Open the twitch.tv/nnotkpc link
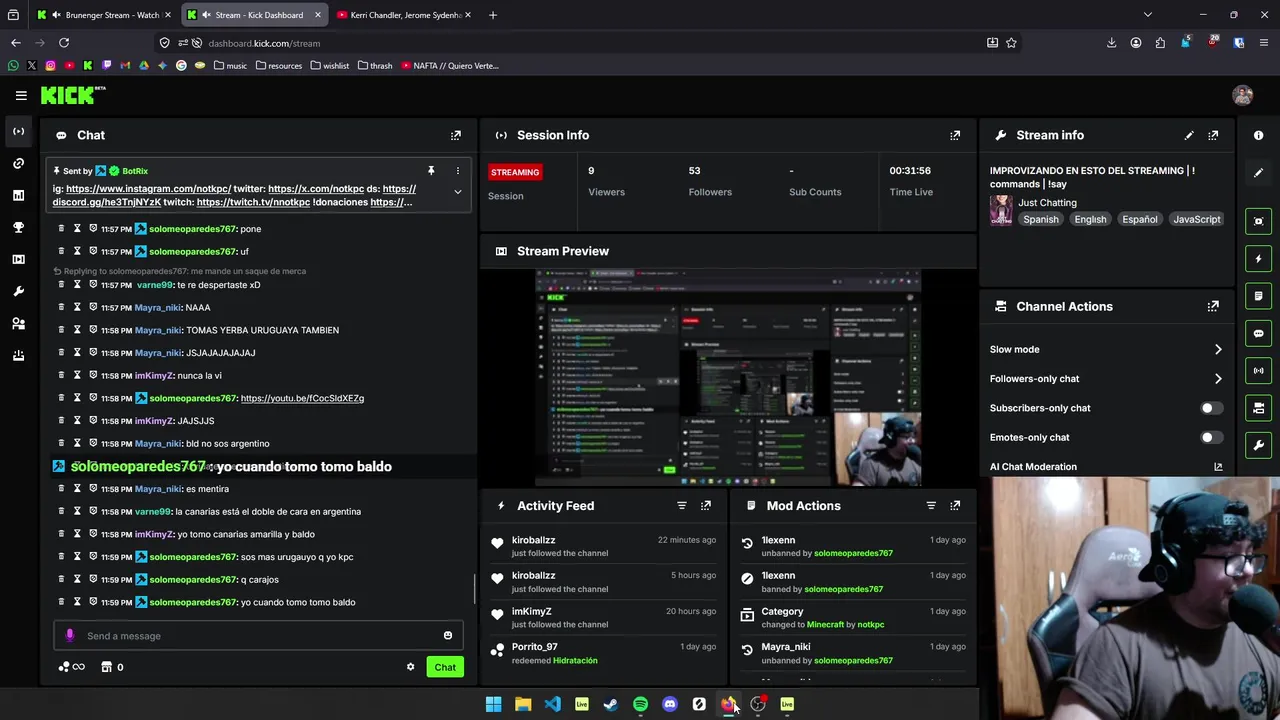1280x720 pixels. tap(253, 202)
